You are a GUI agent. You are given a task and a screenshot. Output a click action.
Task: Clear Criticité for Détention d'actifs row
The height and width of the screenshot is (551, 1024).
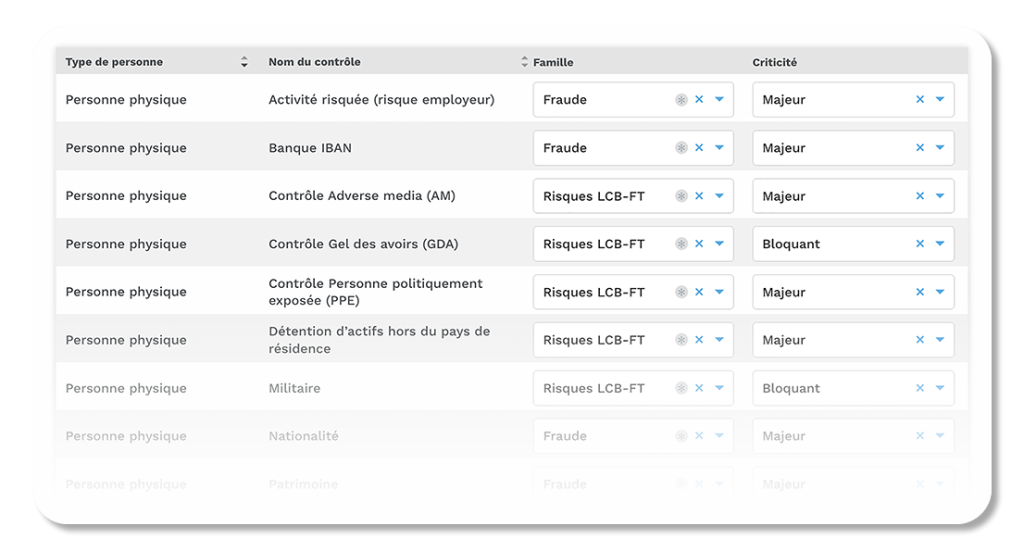920,340
